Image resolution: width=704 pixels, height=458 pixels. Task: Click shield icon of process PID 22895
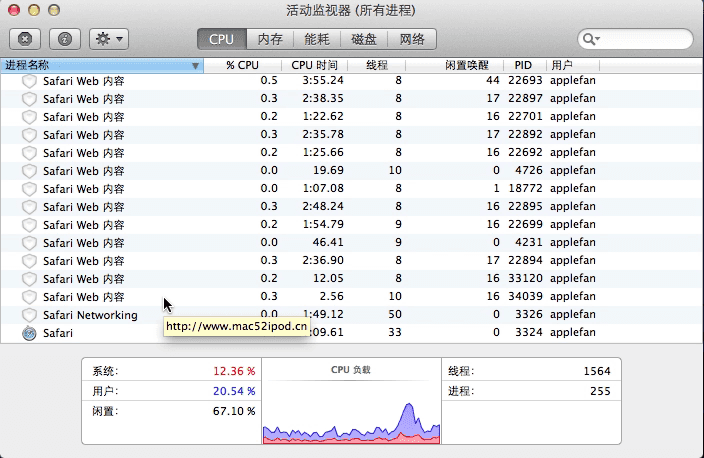(29, 207)
